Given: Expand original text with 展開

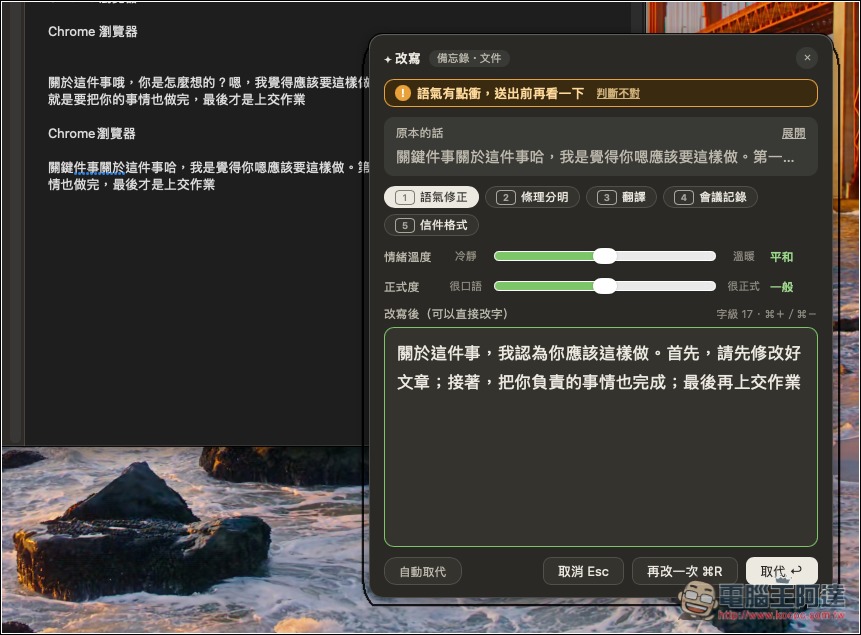Looking at the screenshot, I should [x=793, y=133].
